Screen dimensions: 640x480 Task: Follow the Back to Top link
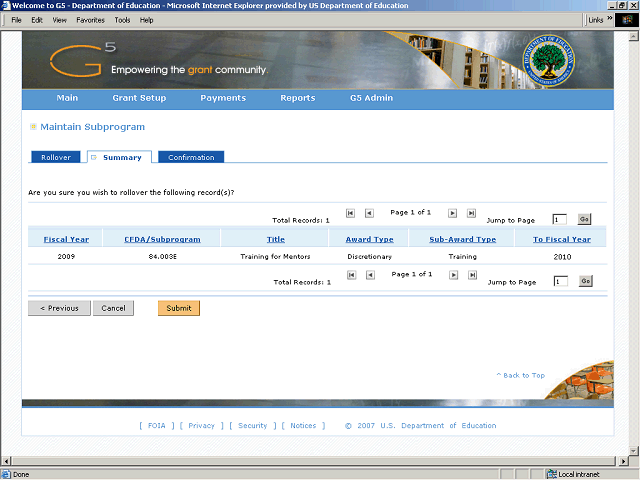521,376
